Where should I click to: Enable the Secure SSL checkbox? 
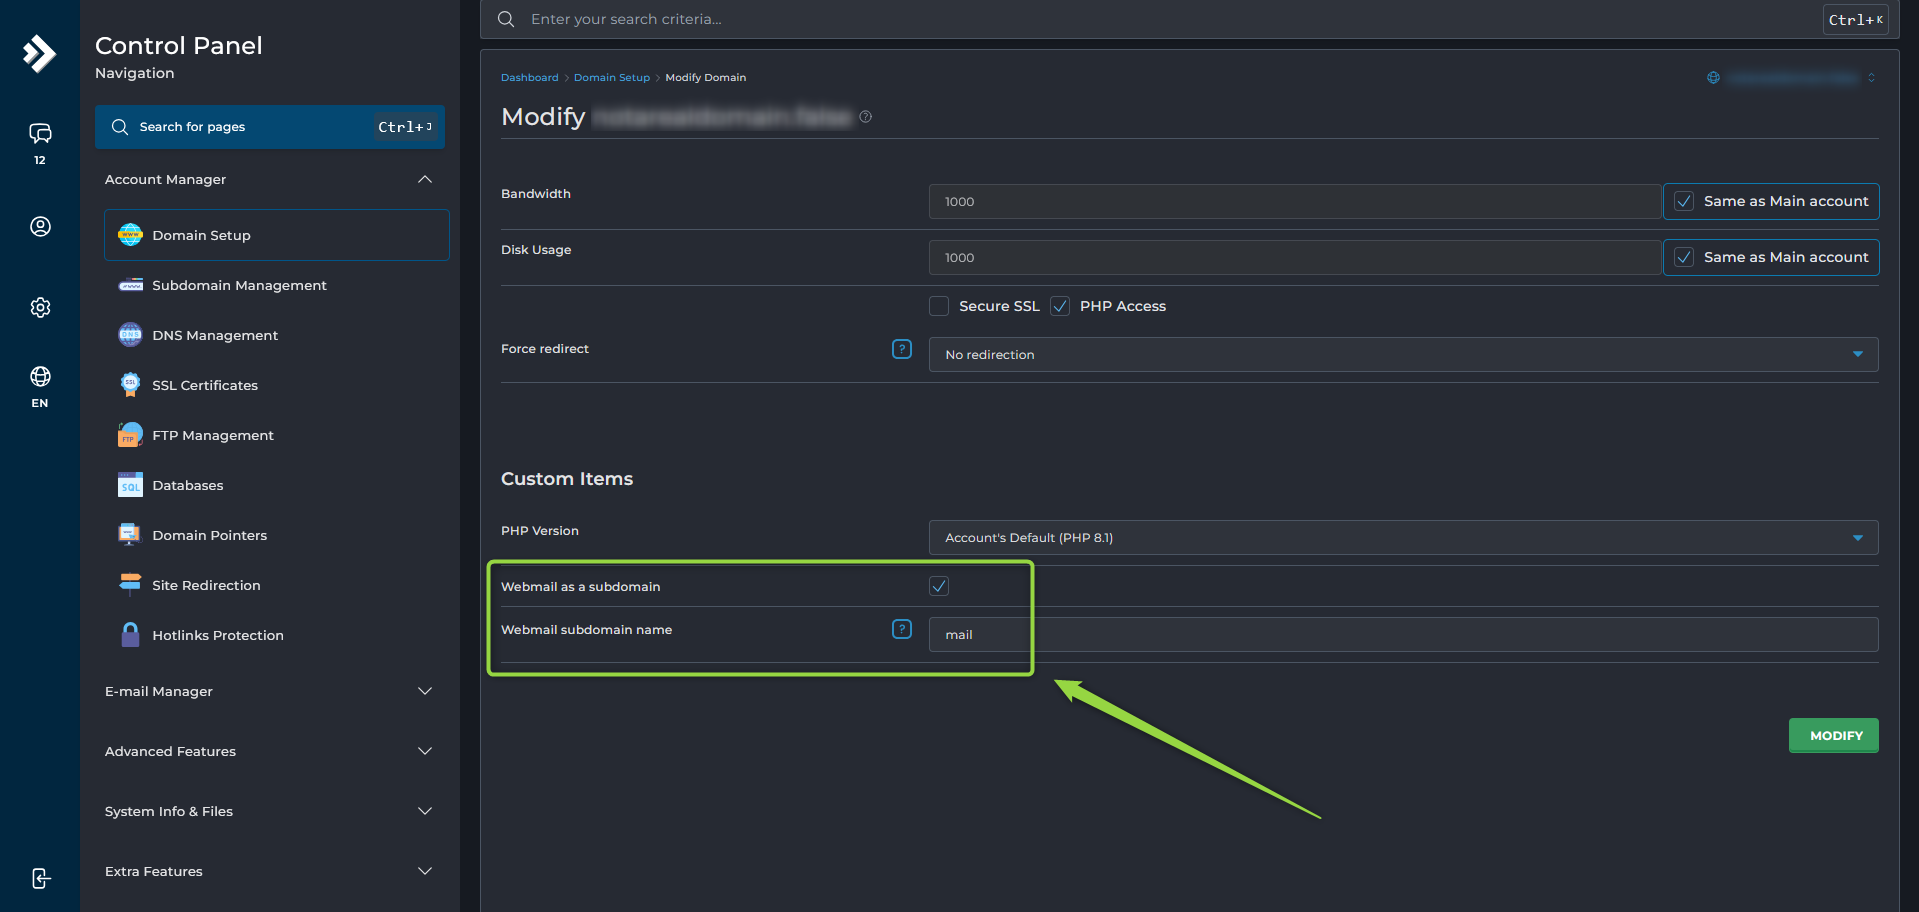(x=939, y=306)
